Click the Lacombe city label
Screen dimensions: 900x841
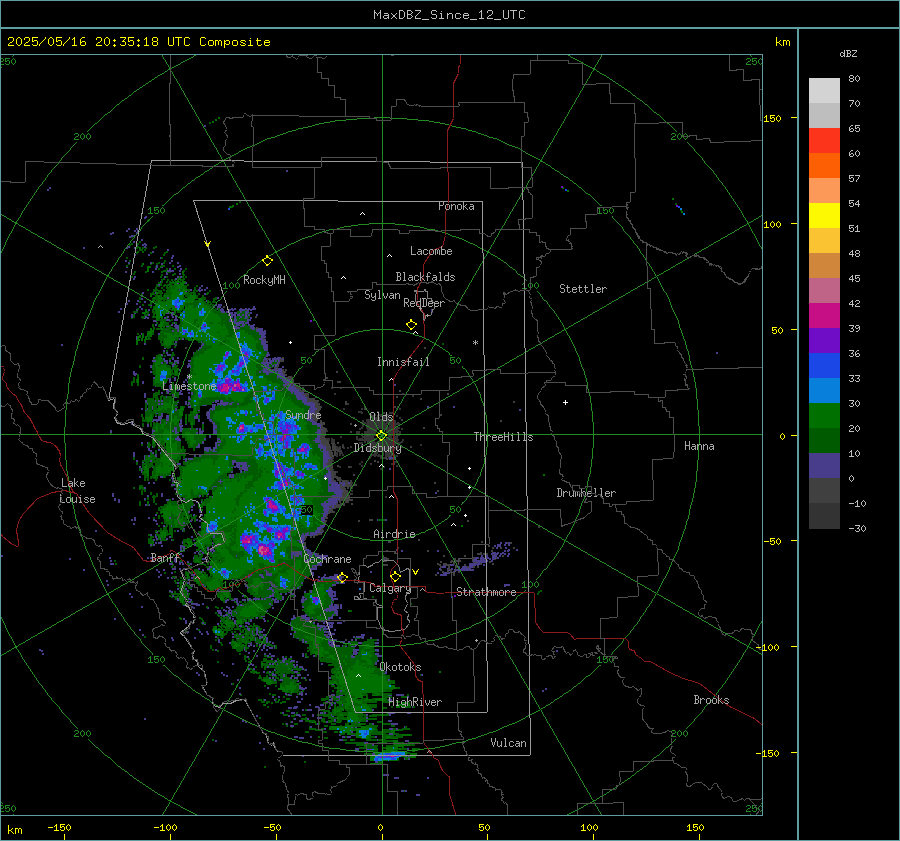click(x=431, y=251)
